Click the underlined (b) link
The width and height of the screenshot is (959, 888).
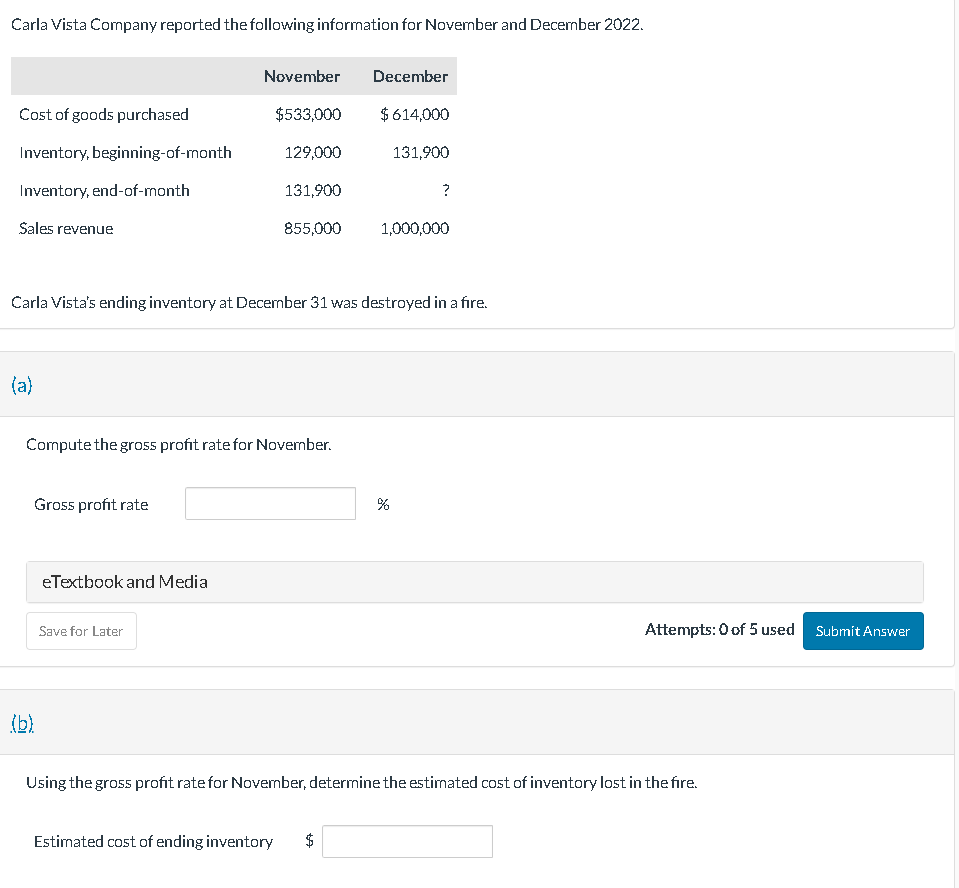coord(22,721)
